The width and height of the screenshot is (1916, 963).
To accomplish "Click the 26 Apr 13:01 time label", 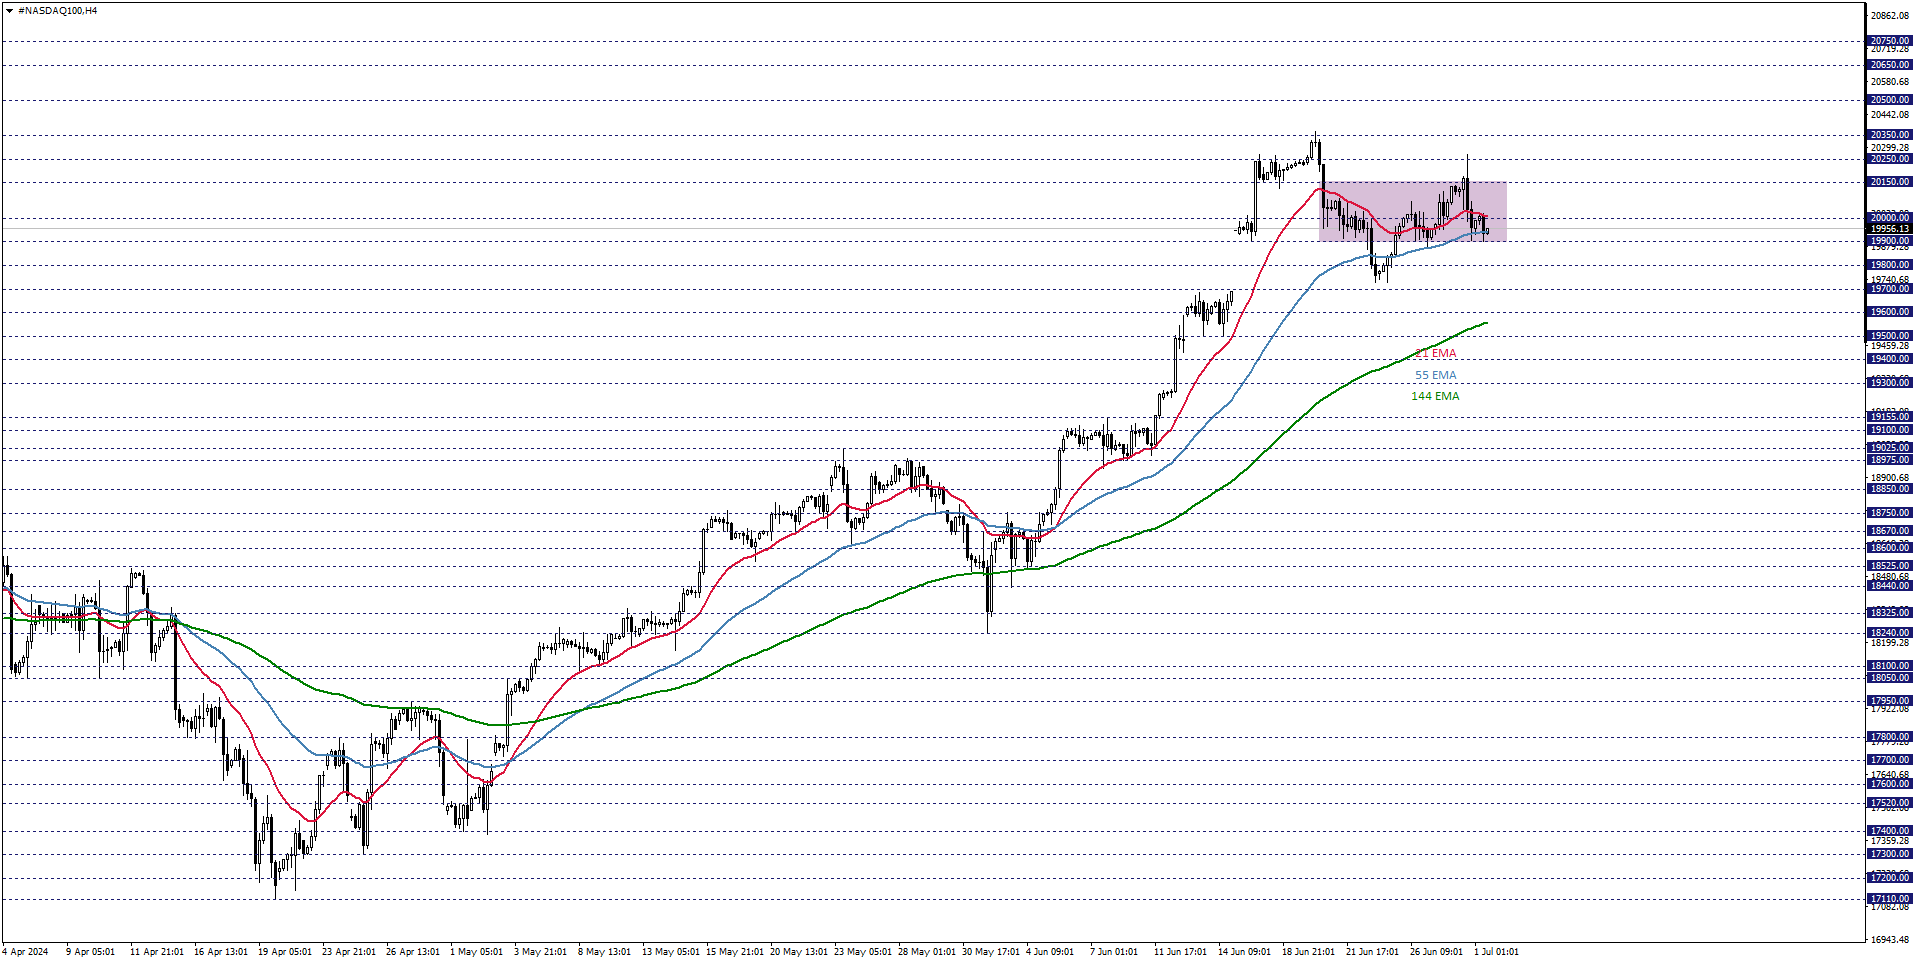I will pos(413,952).
